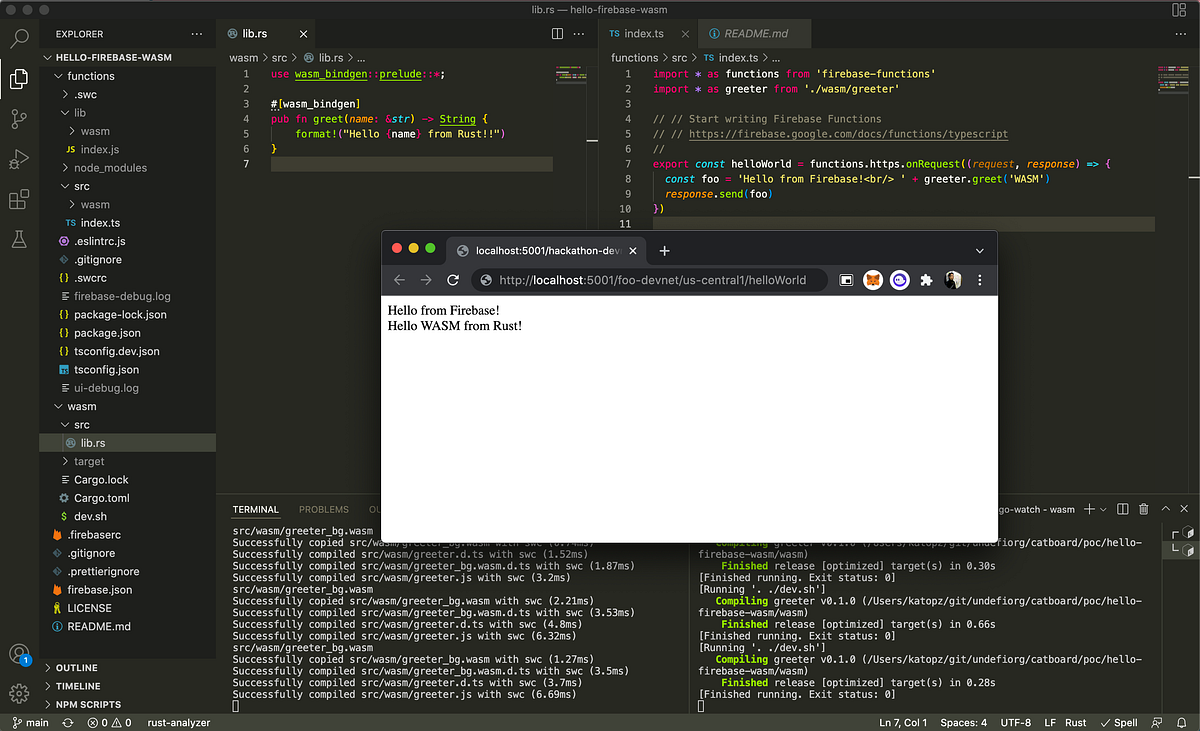This screenshot has height=731, width=1200.
Task: Open the firebase.google.com docs link
Action: 848,133
